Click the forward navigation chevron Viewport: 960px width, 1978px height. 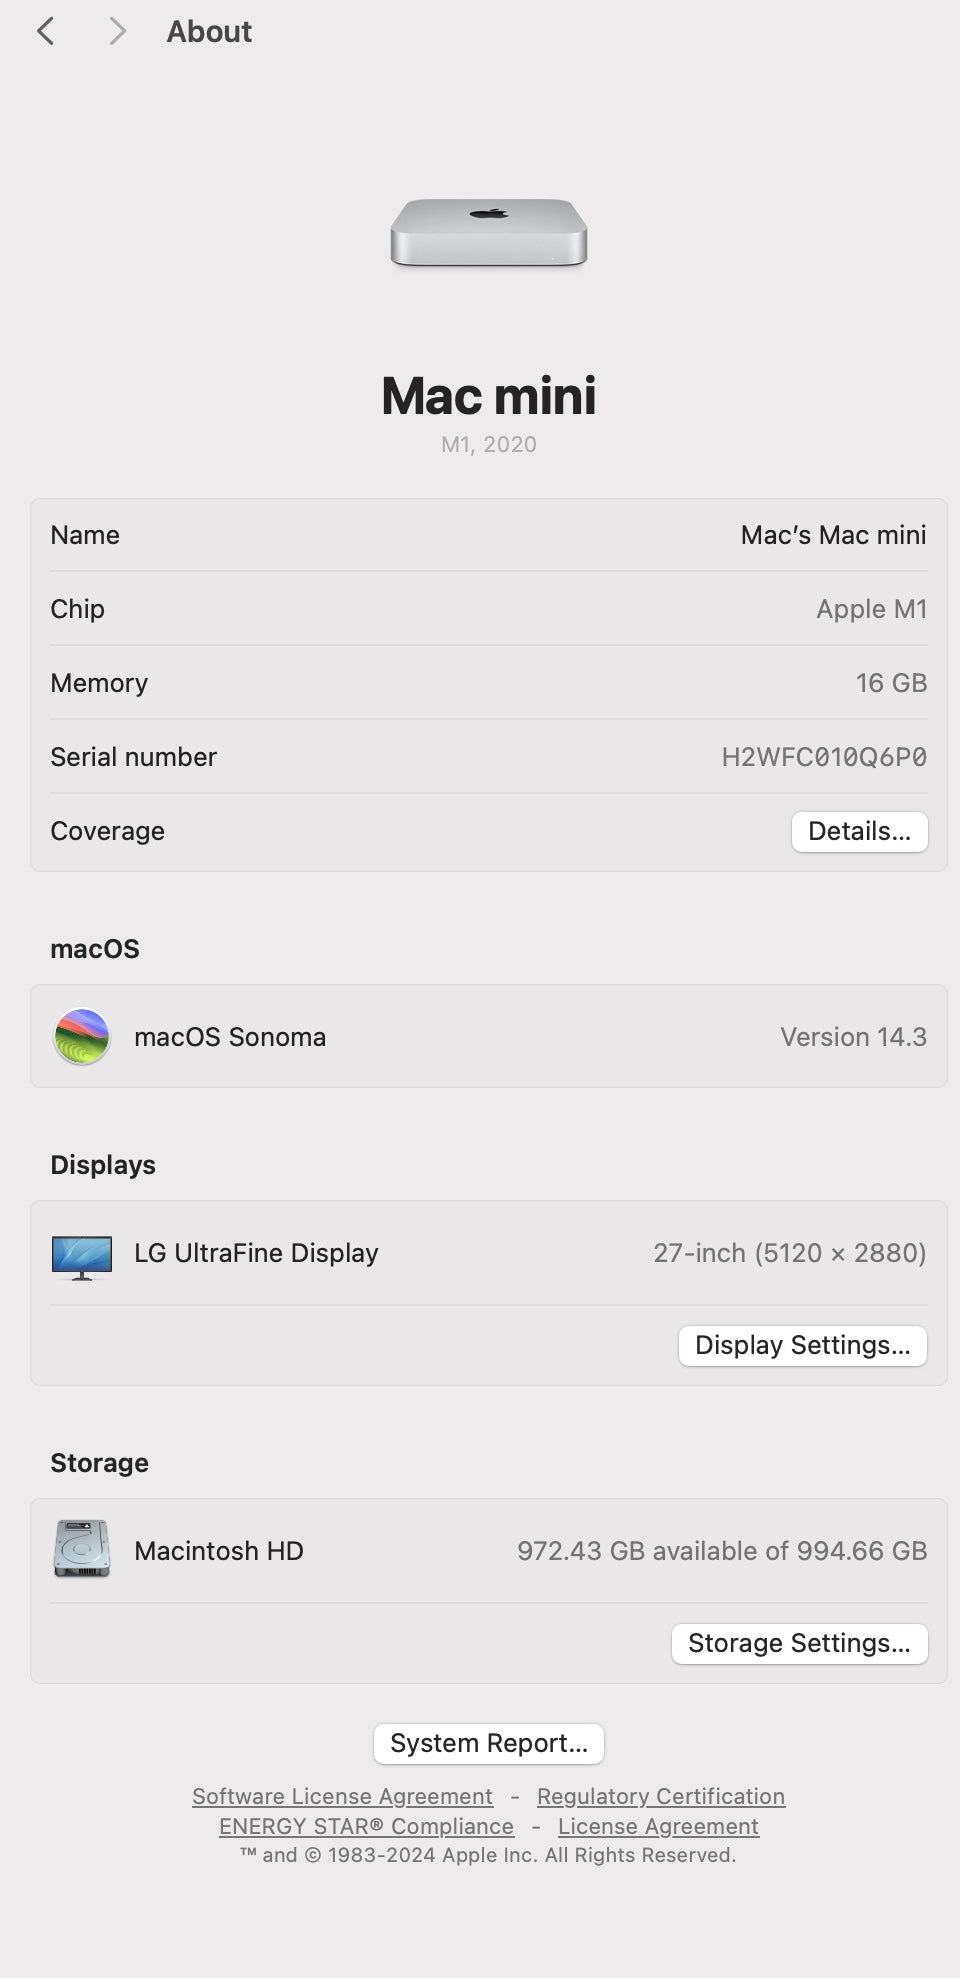point(117,32)
